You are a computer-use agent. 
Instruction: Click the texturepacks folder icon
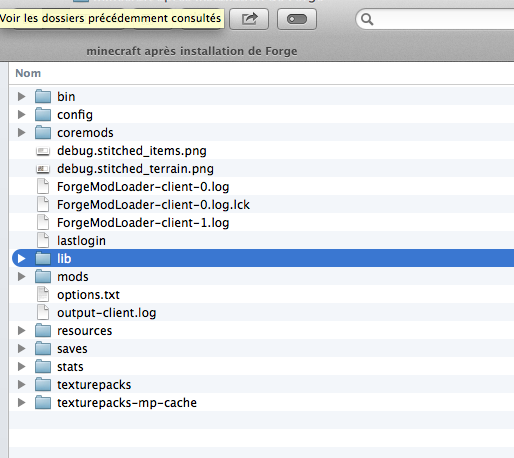43,384
